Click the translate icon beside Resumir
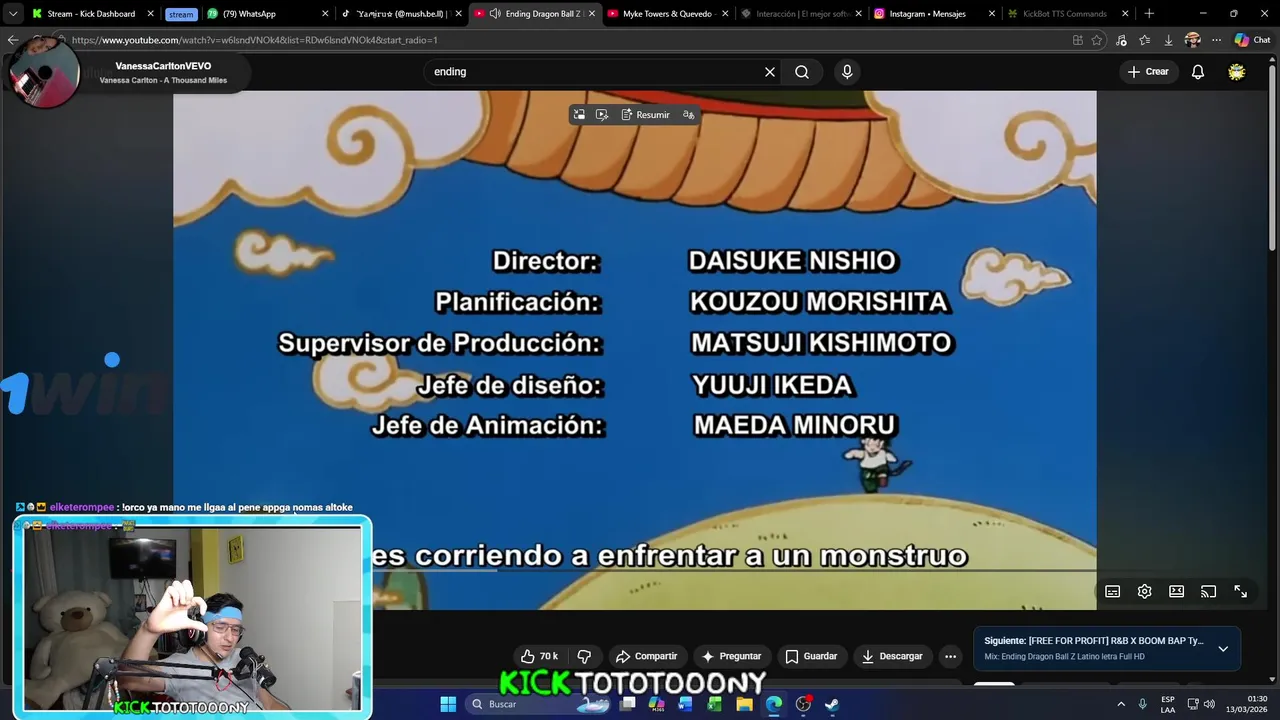 [688, 115]
